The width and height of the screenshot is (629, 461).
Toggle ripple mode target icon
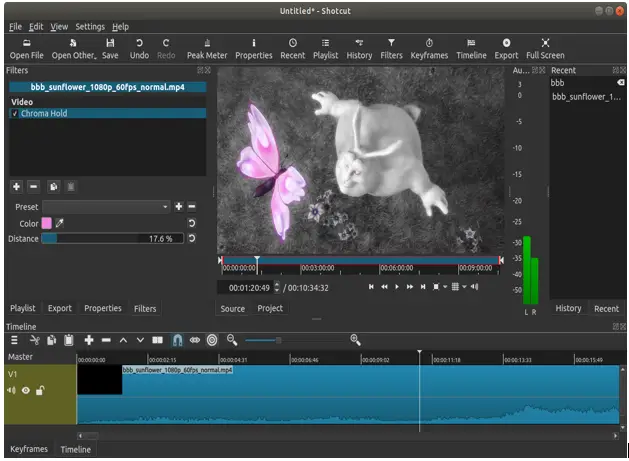212,340
